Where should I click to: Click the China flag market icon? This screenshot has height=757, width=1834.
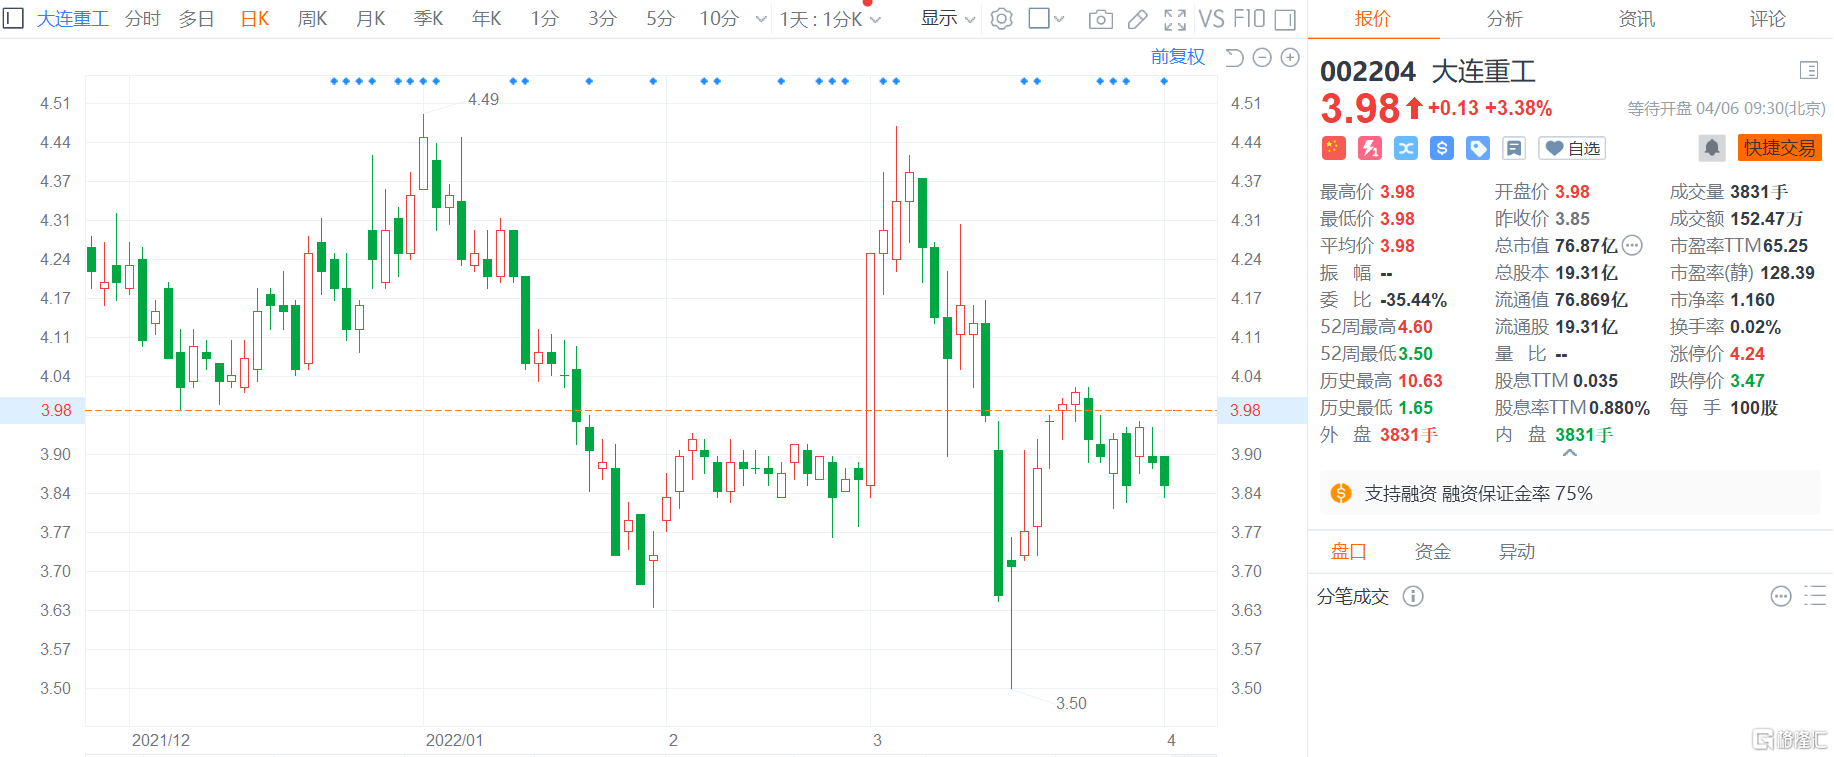click(x=1333, y=148)
